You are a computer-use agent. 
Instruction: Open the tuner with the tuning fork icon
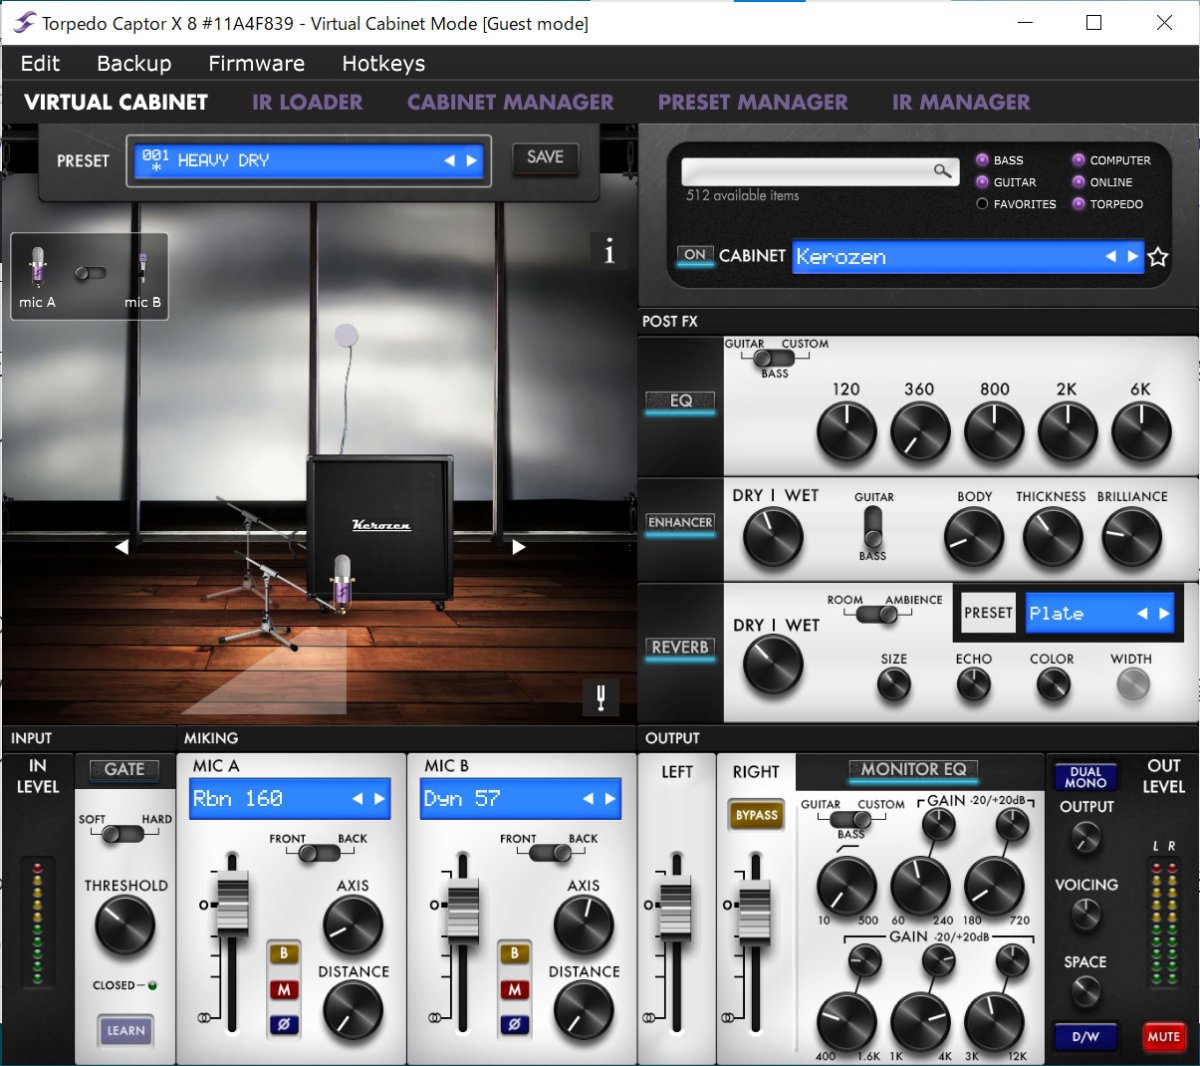click(x=600, y=696)
